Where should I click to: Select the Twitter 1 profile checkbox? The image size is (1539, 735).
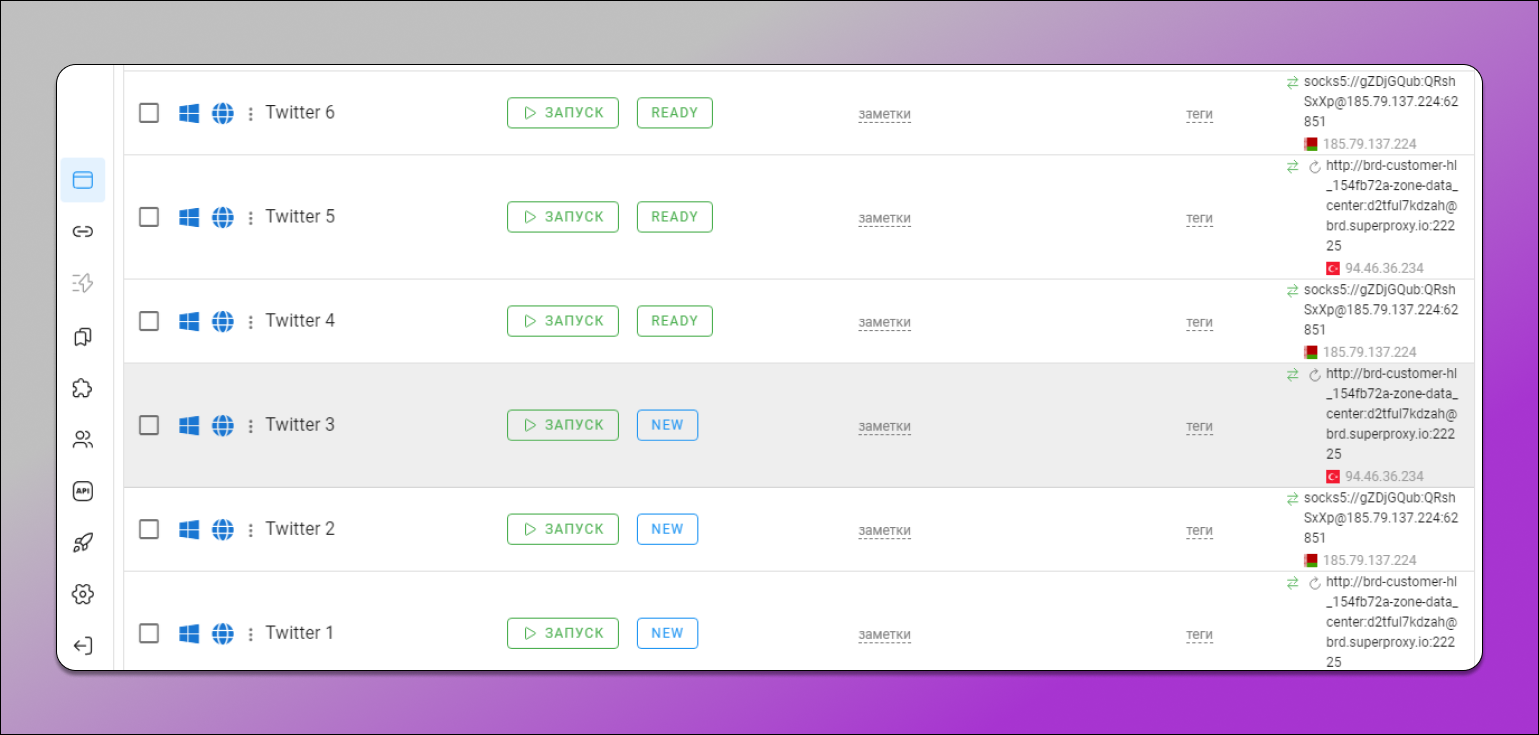pos(149,633)
